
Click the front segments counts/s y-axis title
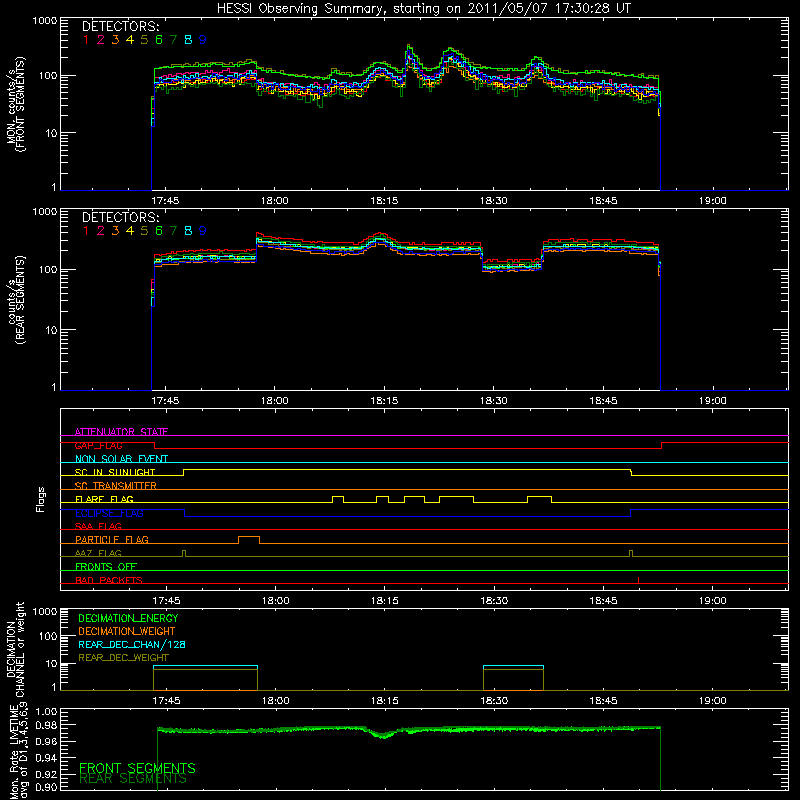pyautogui.click(x=15, y=104)
